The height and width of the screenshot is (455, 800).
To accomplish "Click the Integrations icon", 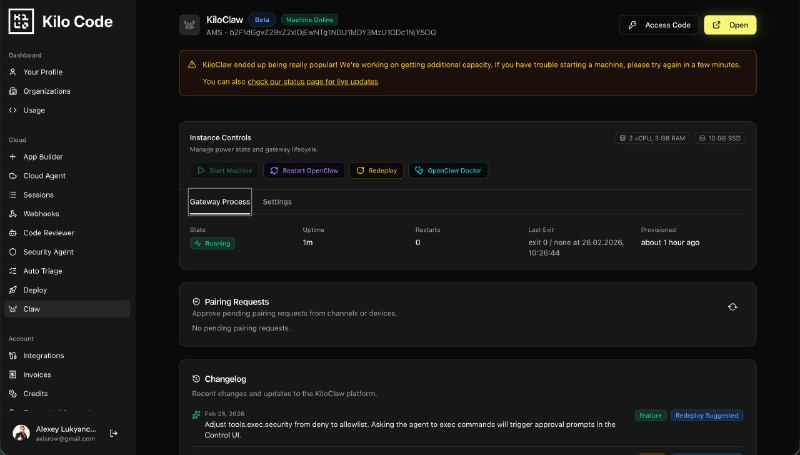I will (x=13, y=356).
